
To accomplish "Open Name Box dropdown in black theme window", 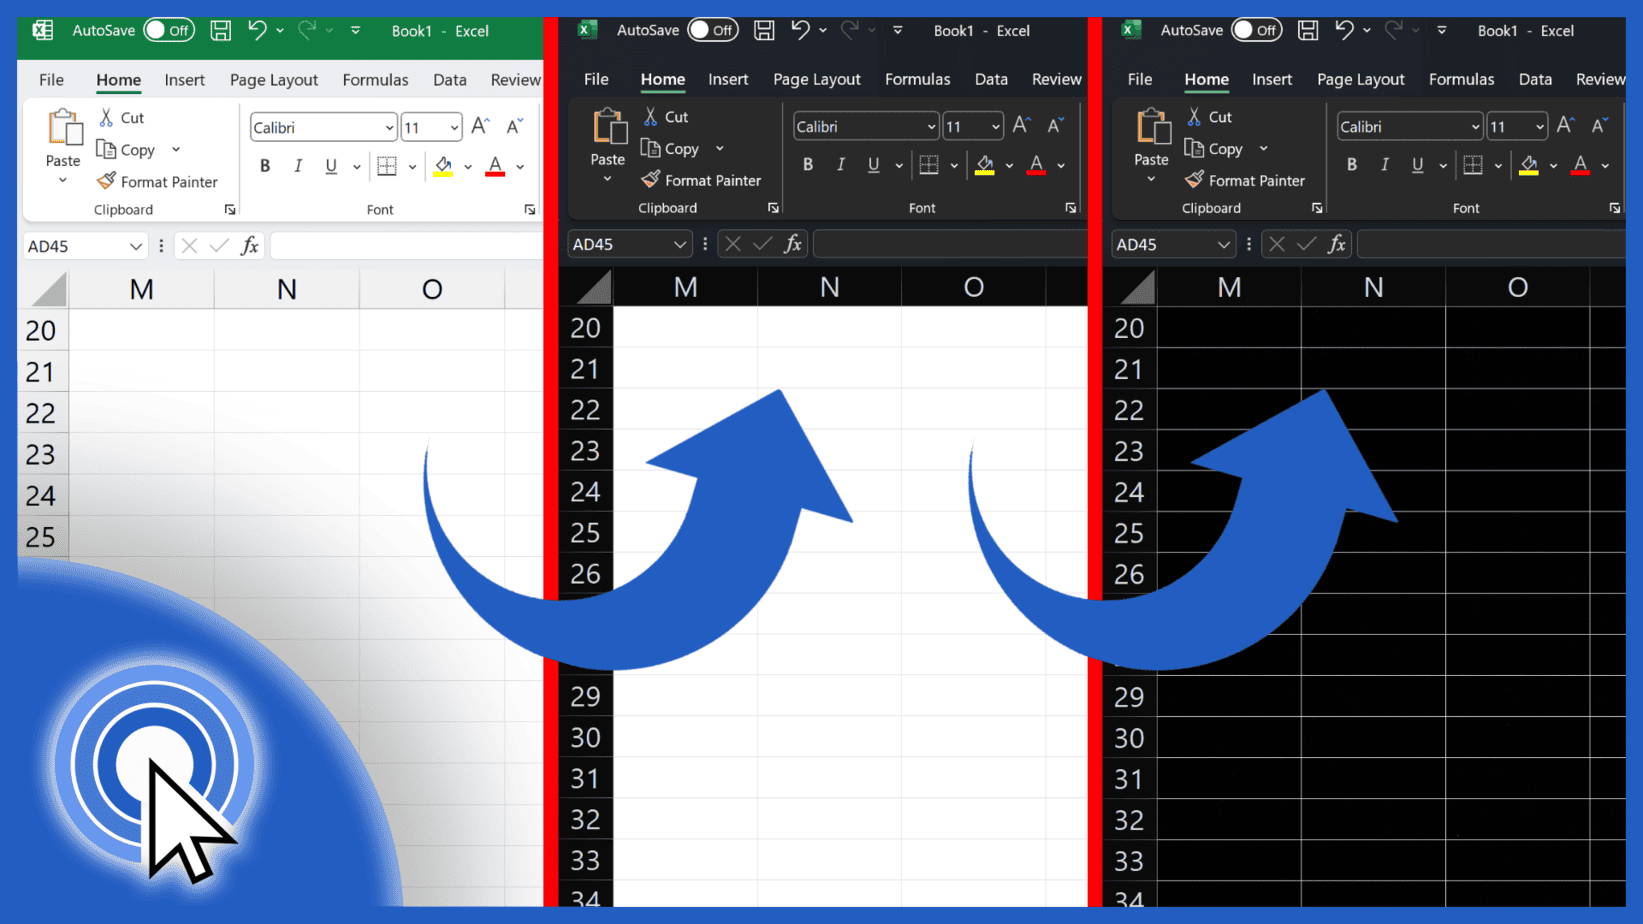I will [x=1224, y=244].
